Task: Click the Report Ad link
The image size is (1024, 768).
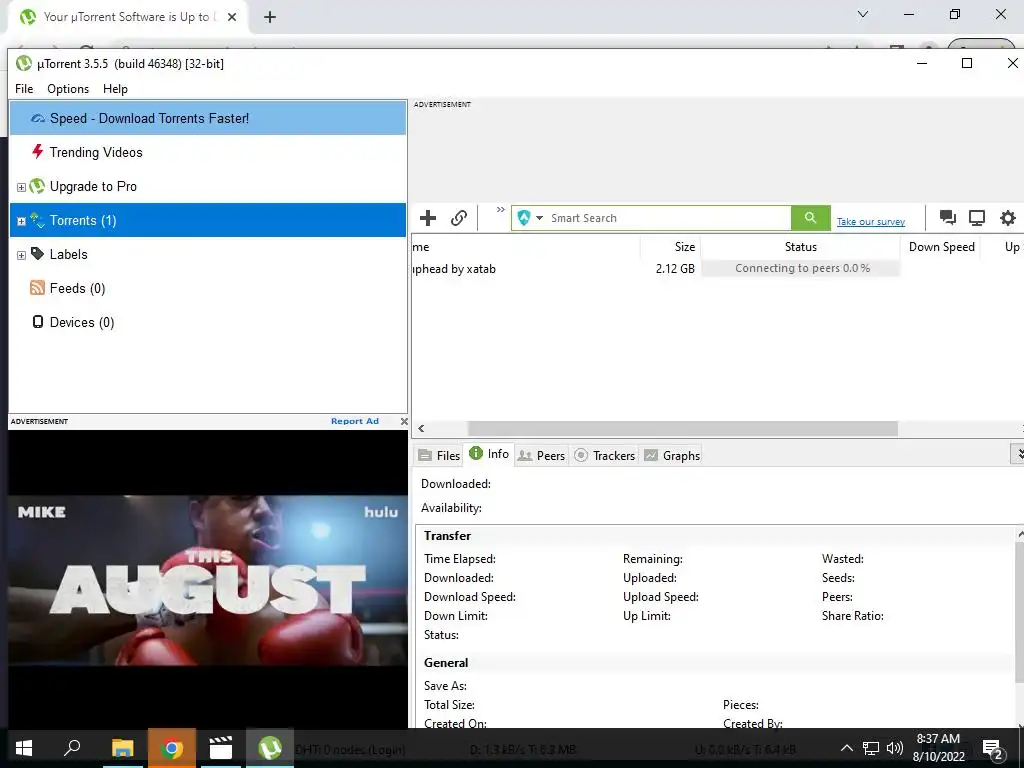Action: (355, 421)
